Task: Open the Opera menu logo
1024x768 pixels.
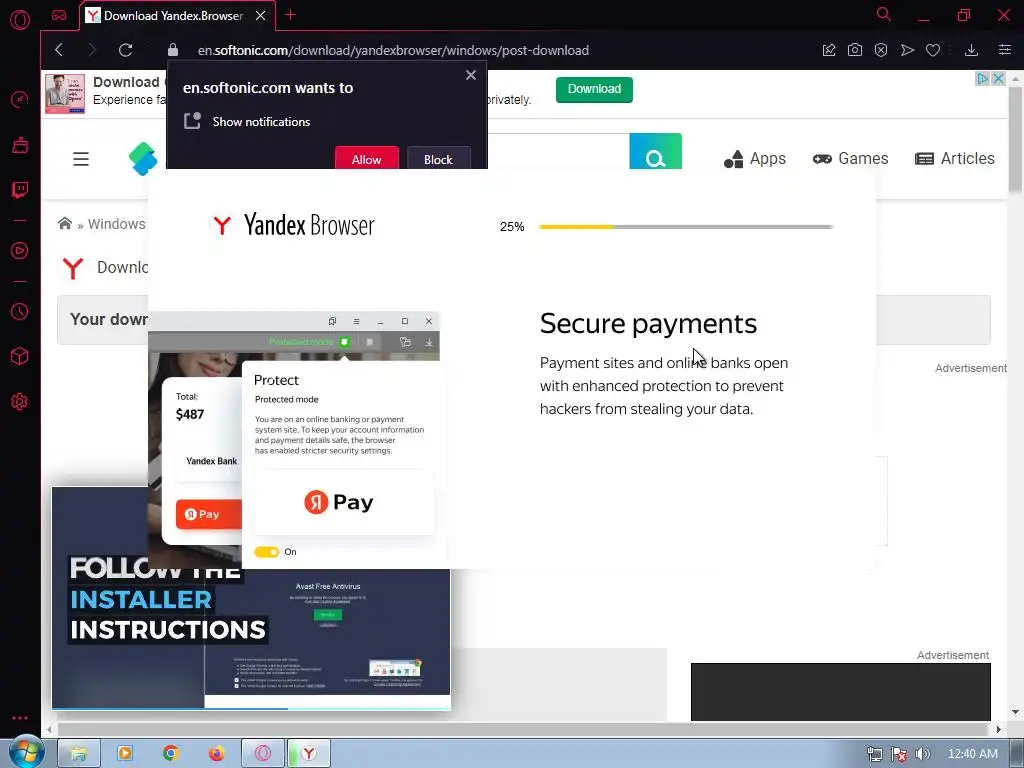Action: point(20,20)
